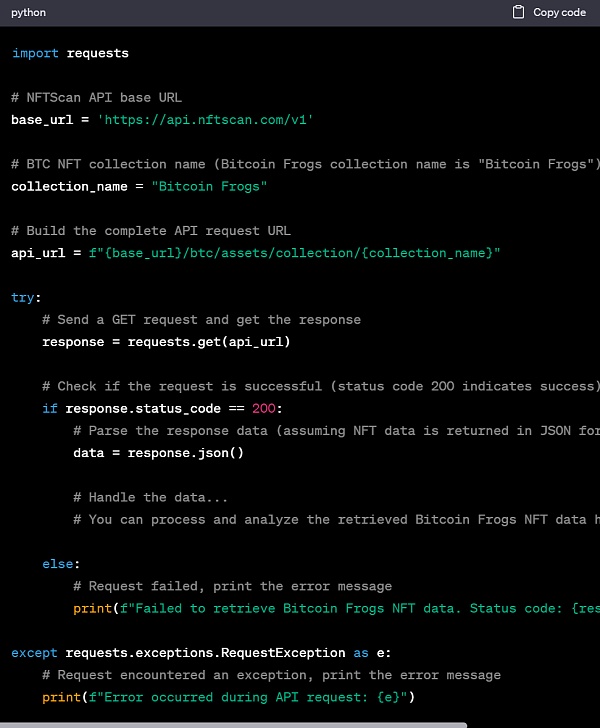Click the 200 status code number
This screenshot has height=728, width=600.
tap(264, 409)
